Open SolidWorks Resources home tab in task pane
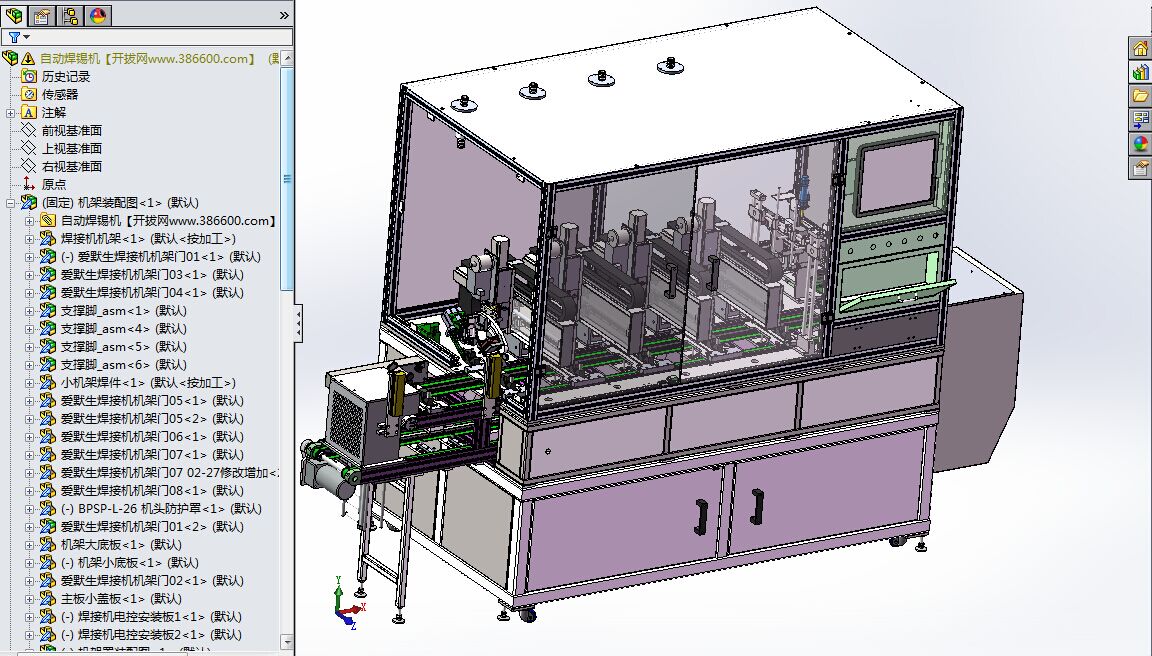The image size is (1152, 656). coord(1140,48)
